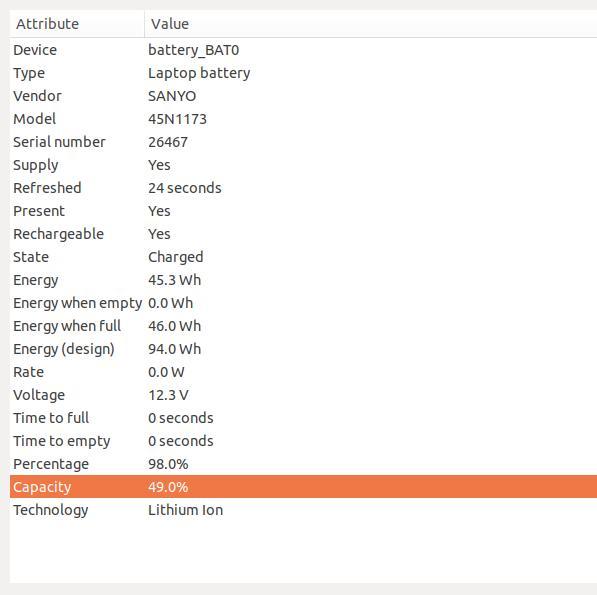The height and width of the screenshot is (595, 597).
Task: Select the Vendor SANYO row
Action: [303, 96]
